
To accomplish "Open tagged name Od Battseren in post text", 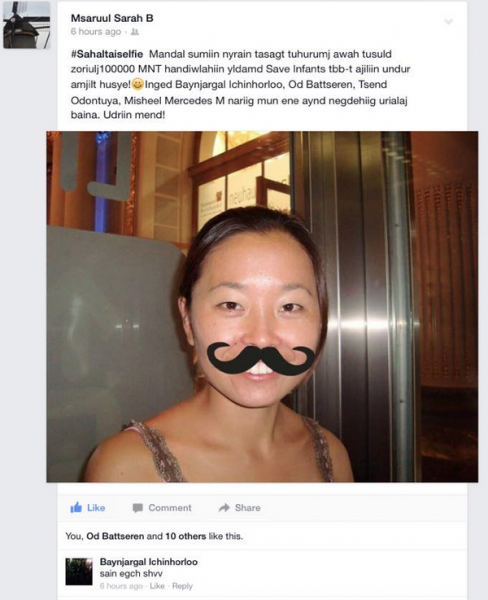I will pyautogui.click(x=322, y=84).
